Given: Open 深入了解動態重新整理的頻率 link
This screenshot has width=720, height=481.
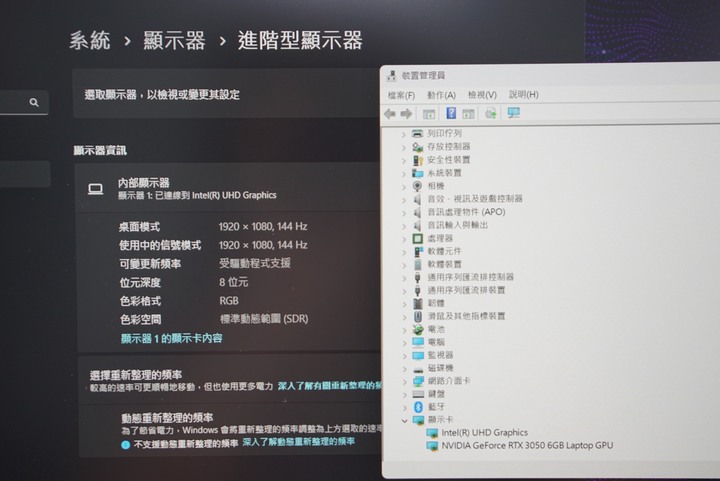Looking at the screenshot, I should [x=298, y=442].
